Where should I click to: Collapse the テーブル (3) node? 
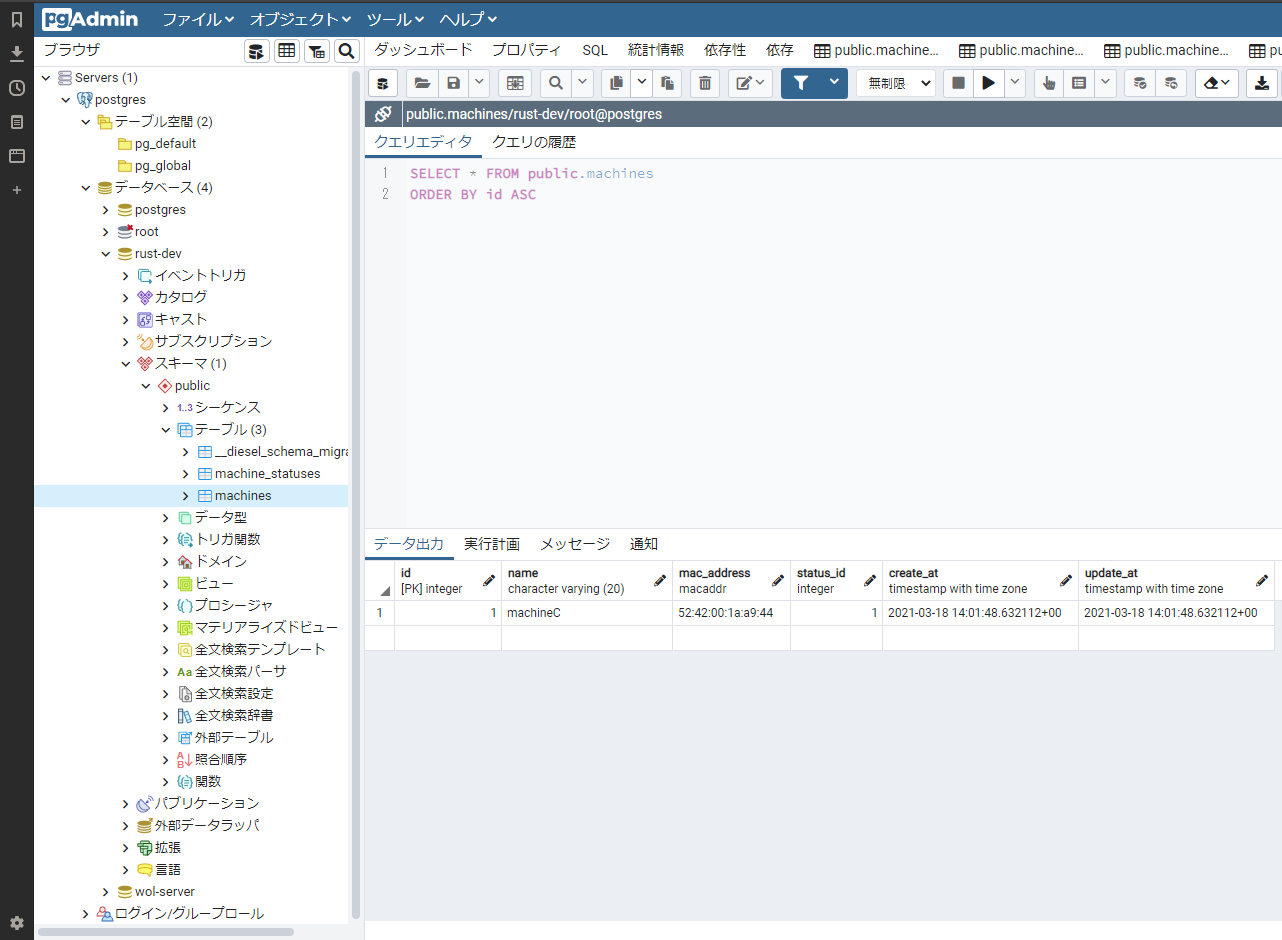pos(166,430)
